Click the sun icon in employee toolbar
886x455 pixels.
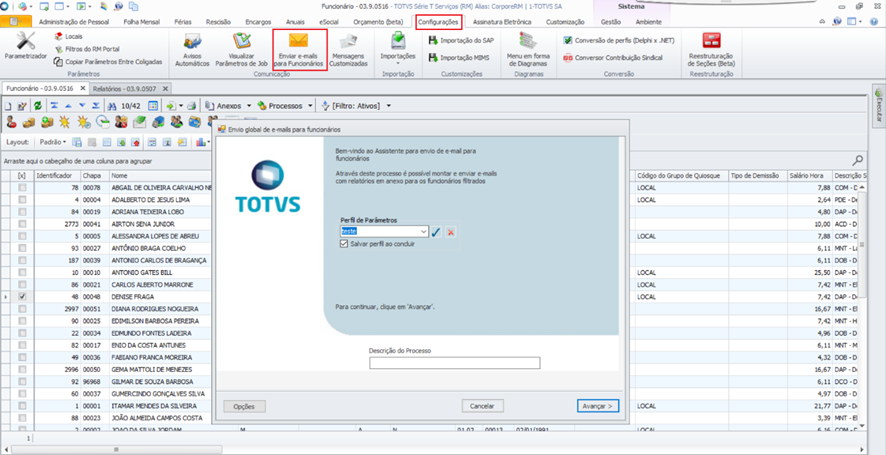(65, 122)
